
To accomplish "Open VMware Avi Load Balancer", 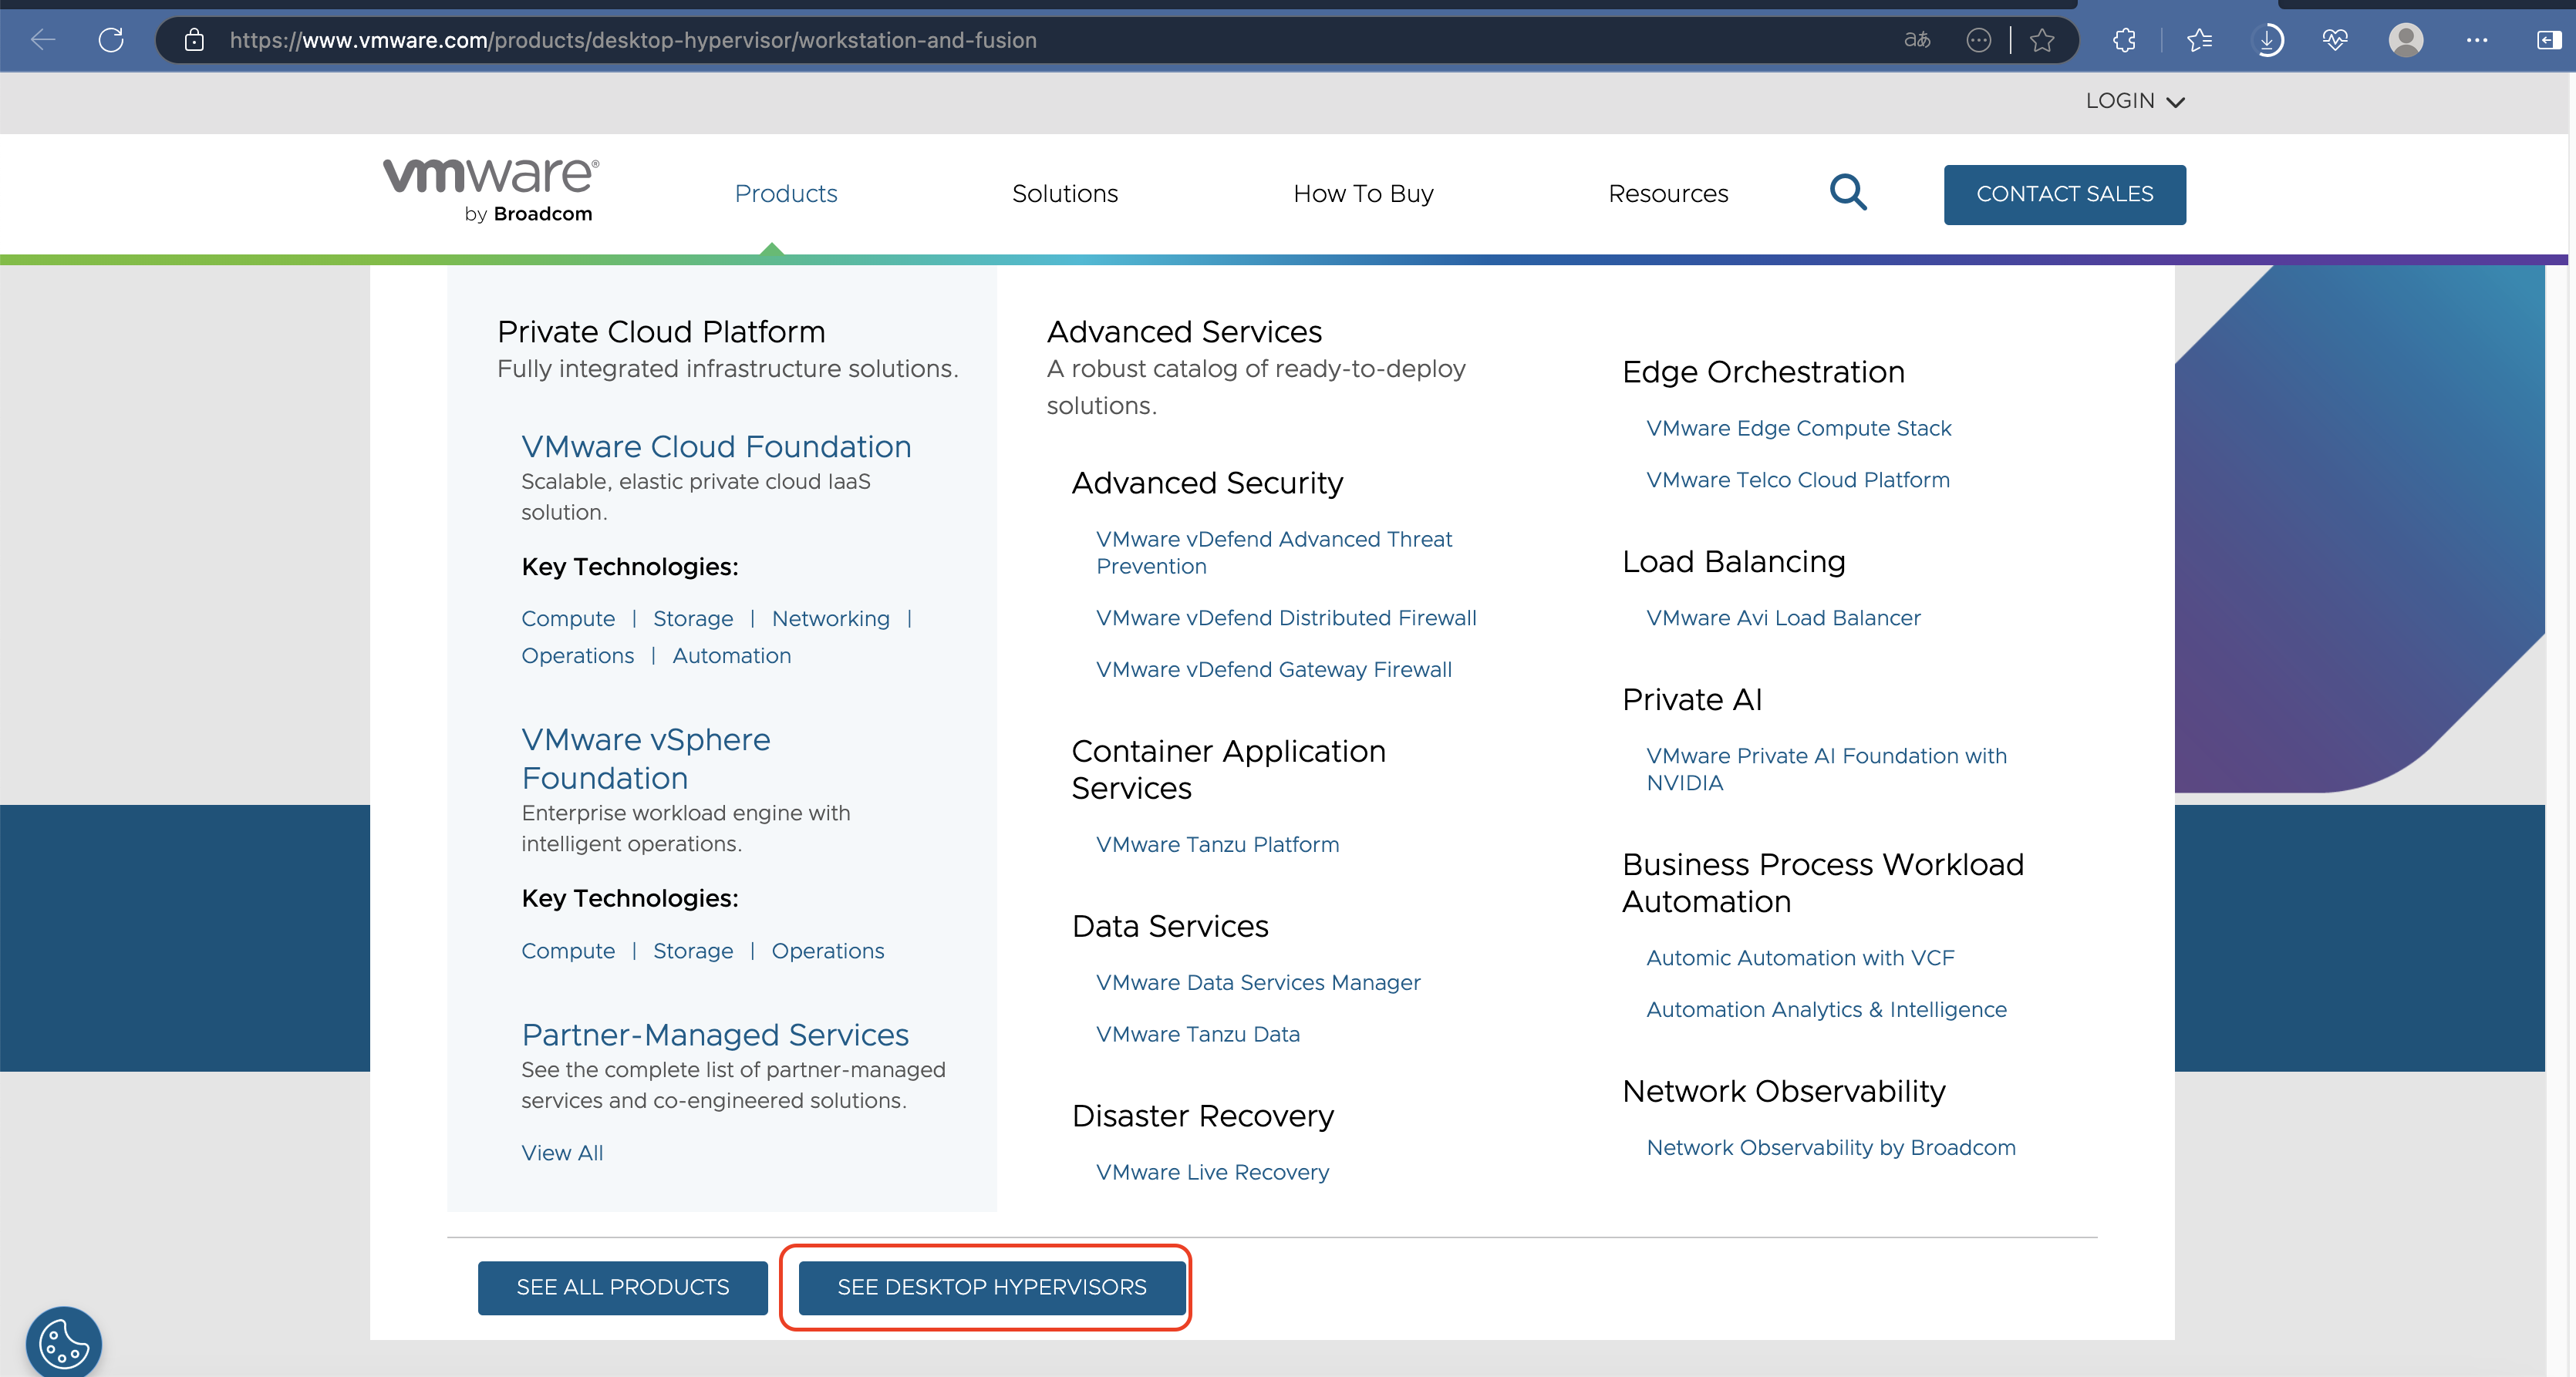I will (1783, 618).
